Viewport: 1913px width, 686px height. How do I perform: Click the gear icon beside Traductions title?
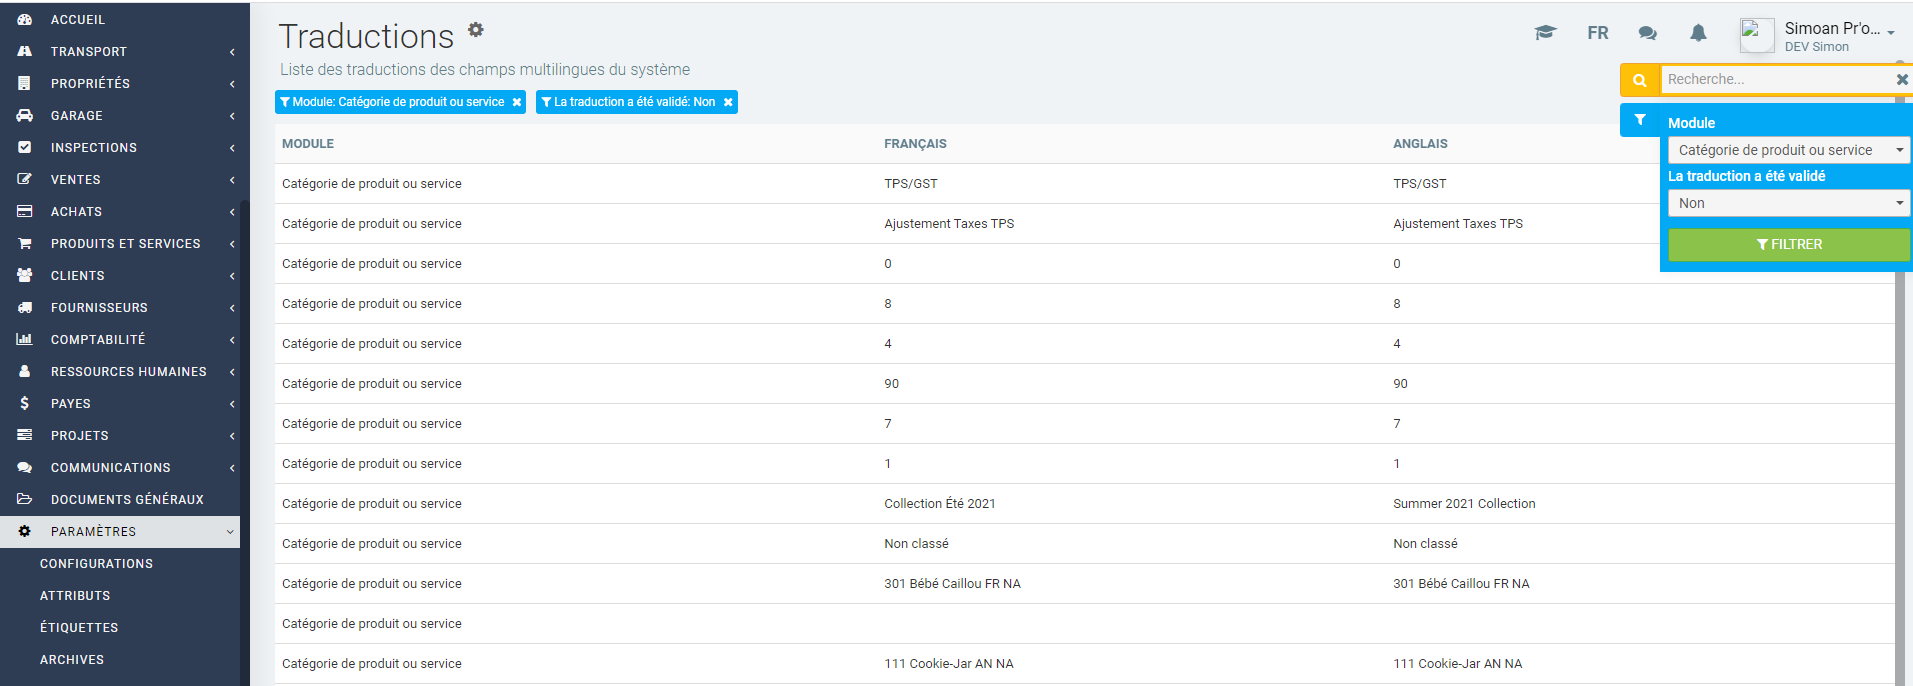point(476,30)
